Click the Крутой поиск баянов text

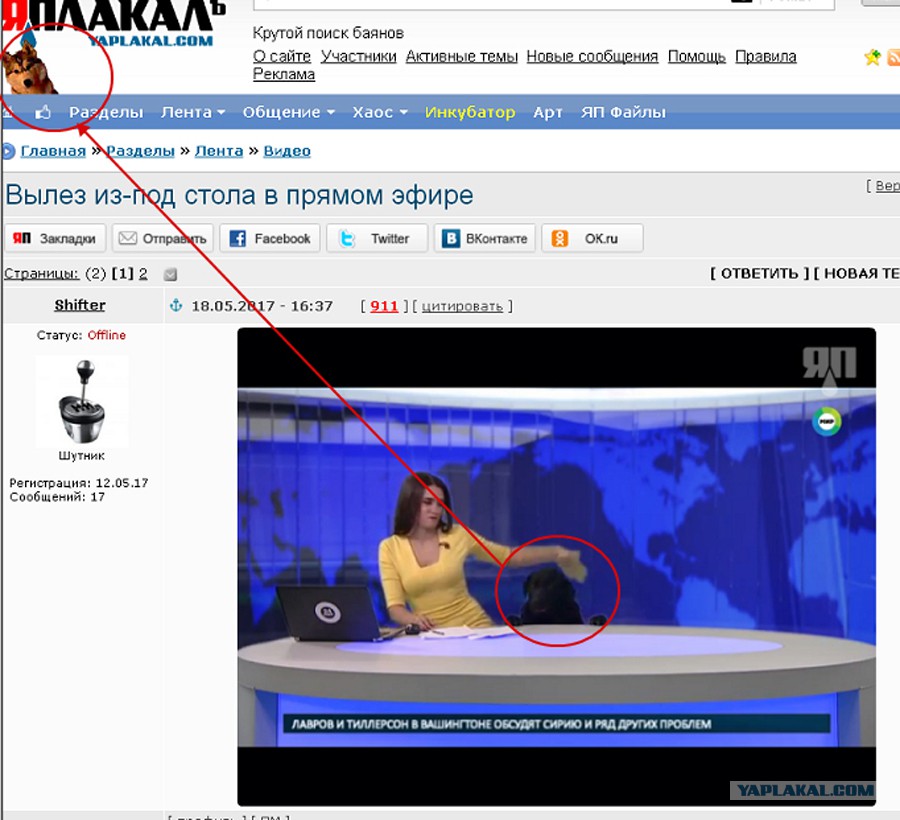tap(328, 33)
